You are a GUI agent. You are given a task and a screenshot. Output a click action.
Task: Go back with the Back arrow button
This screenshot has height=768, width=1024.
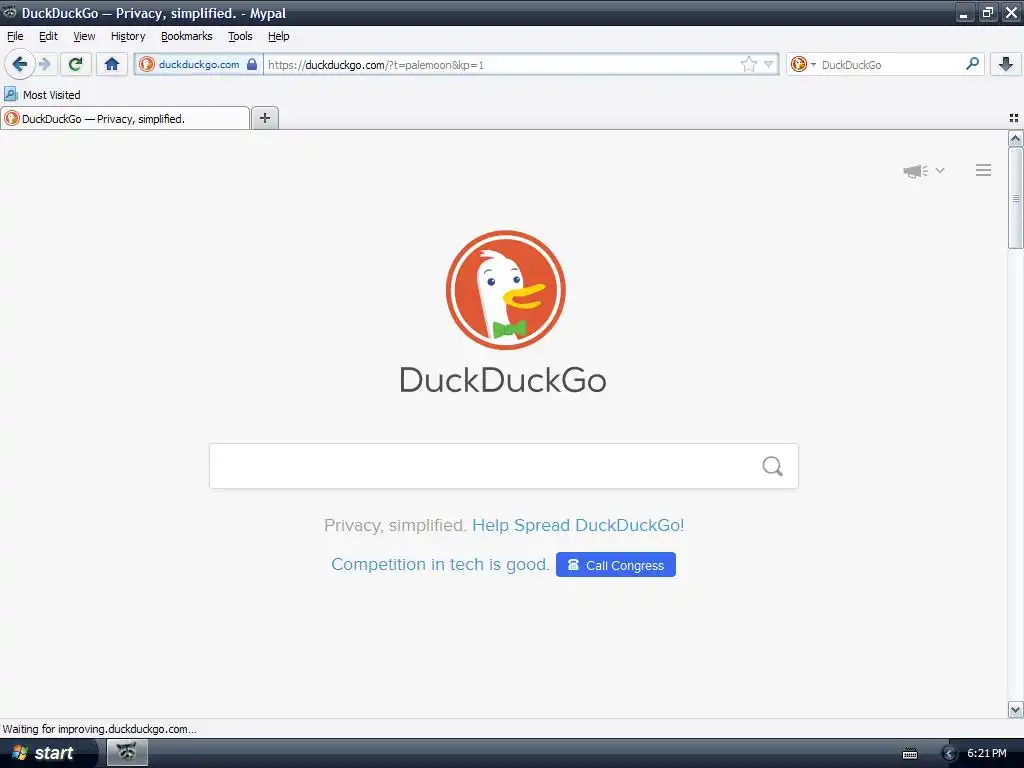pos(19,64)
